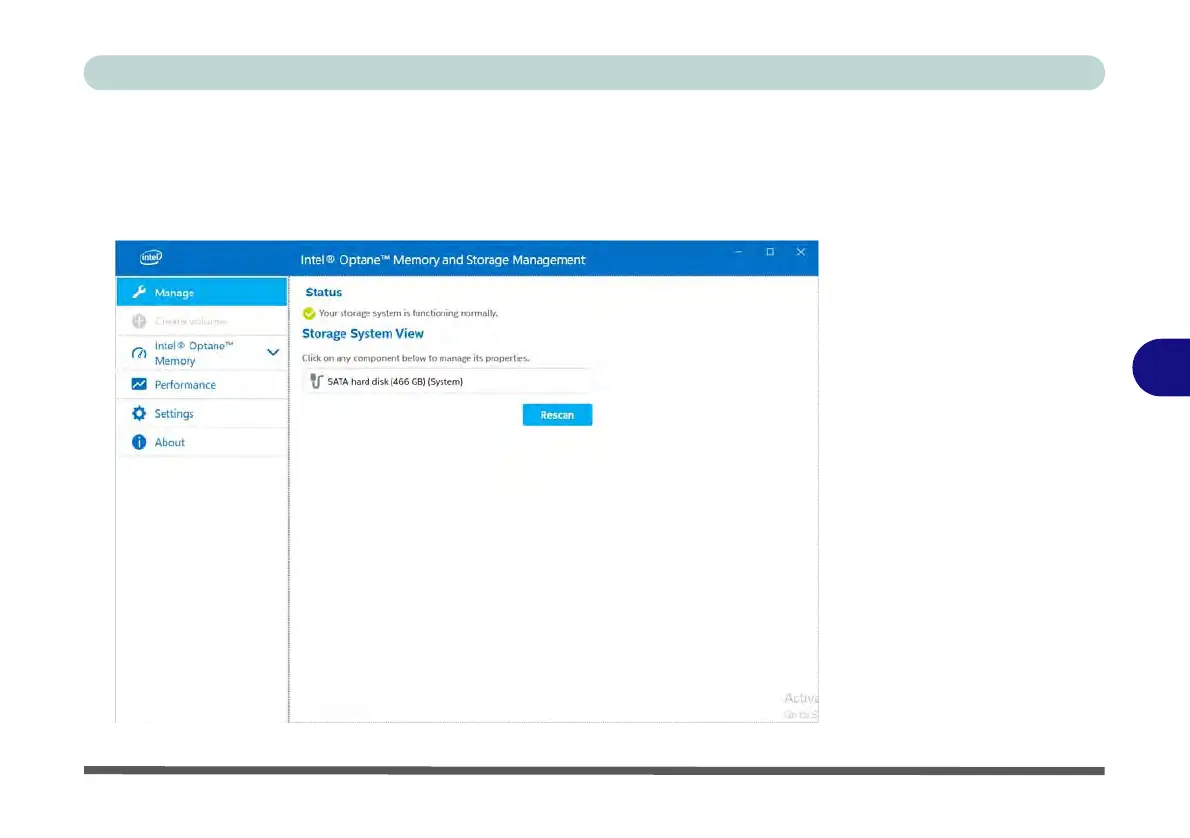Click the Status heading
1190x838 pixels.
pos(323,292)
